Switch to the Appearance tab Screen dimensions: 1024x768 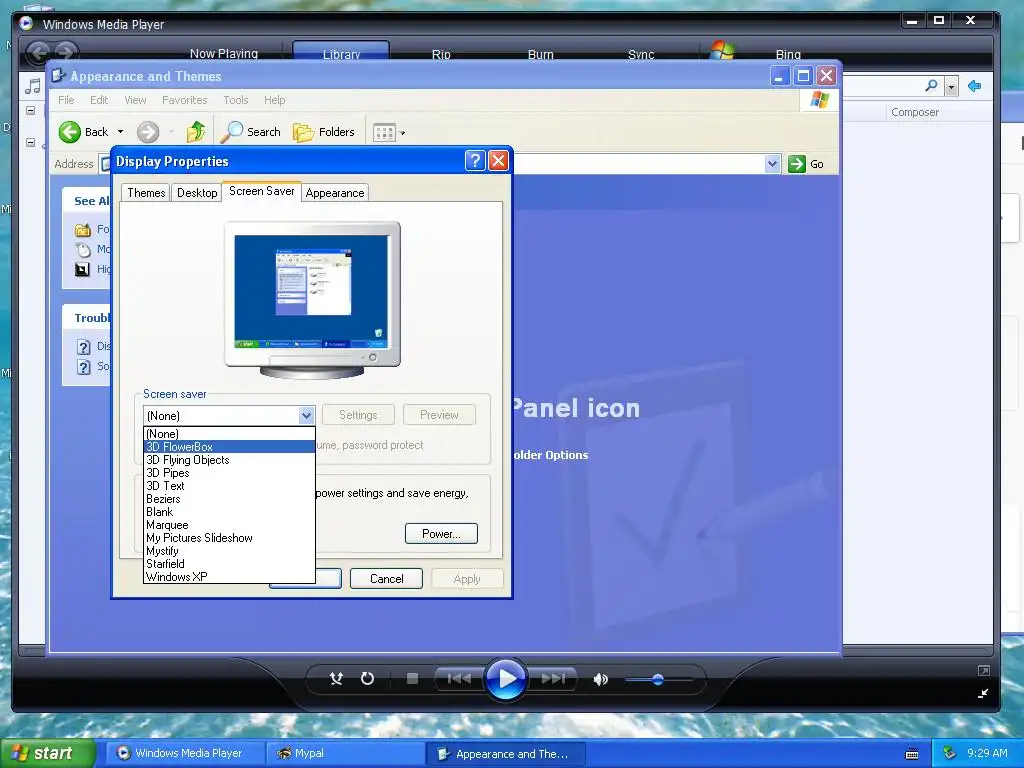click(x=335, y=193)
